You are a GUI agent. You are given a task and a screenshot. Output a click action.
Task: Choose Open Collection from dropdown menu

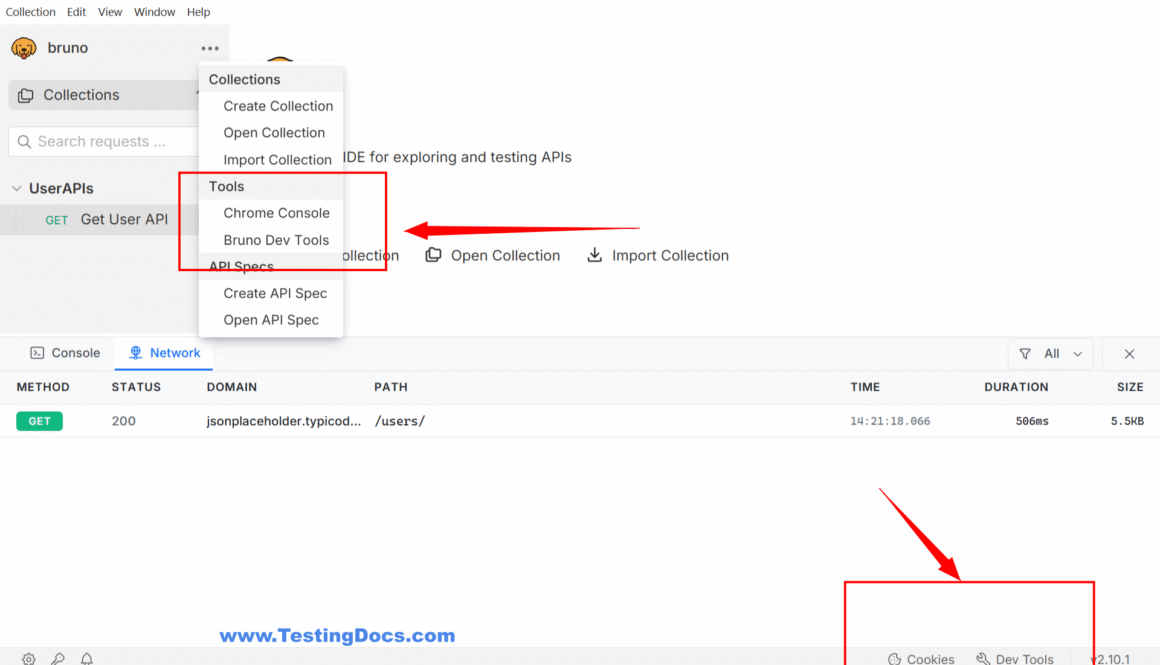274,132
